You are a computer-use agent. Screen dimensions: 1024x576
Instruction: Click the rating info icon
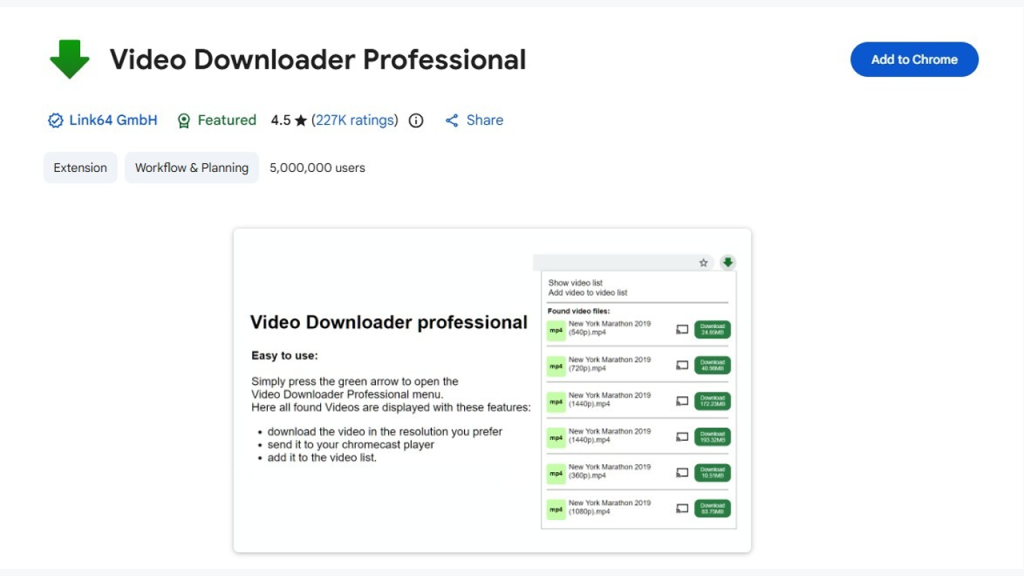416,121
